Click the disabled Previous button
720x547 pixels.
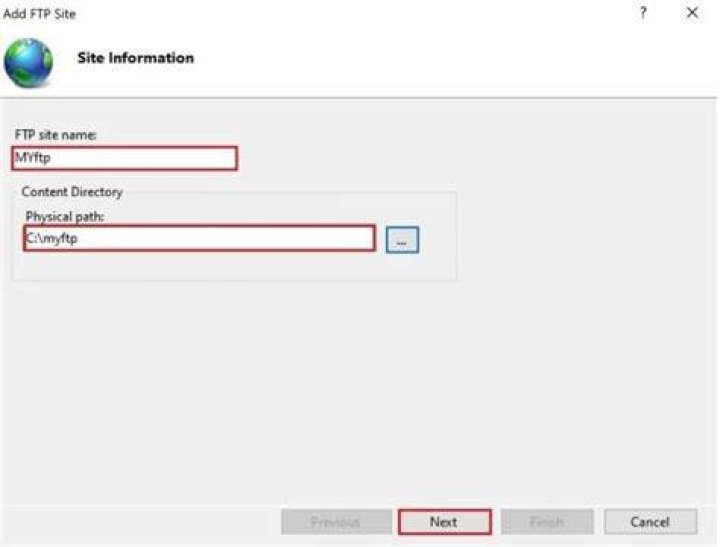336,522
